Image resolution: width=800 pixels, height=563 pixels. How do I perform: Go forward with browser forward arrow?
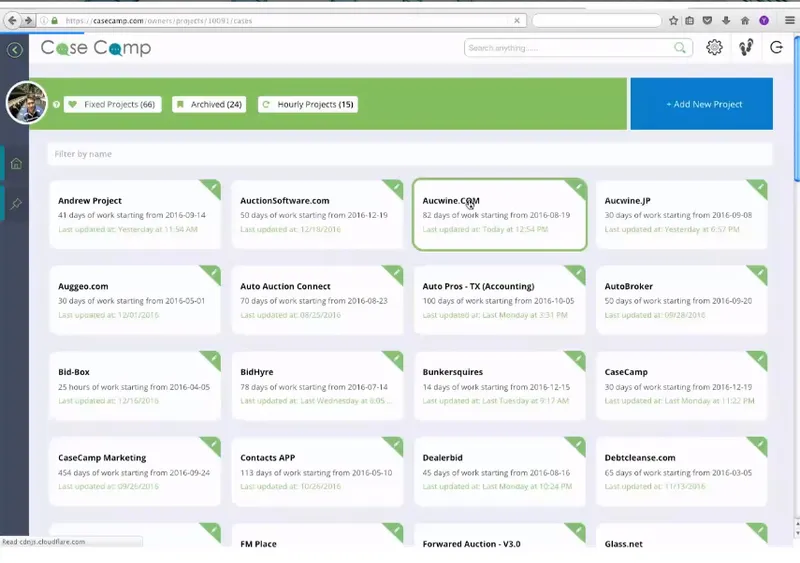(28, 20)
